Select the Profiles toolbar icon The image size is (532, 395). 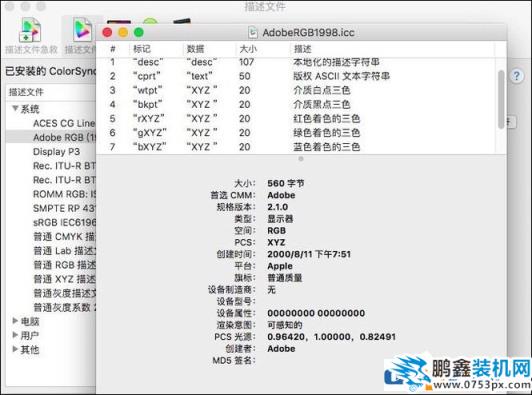click(x=81, y=36)
